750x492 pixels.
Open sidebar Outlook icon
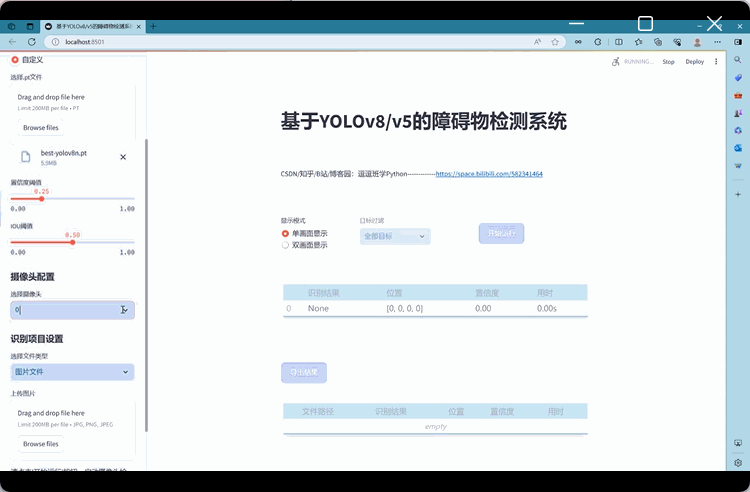coord(738,148)
